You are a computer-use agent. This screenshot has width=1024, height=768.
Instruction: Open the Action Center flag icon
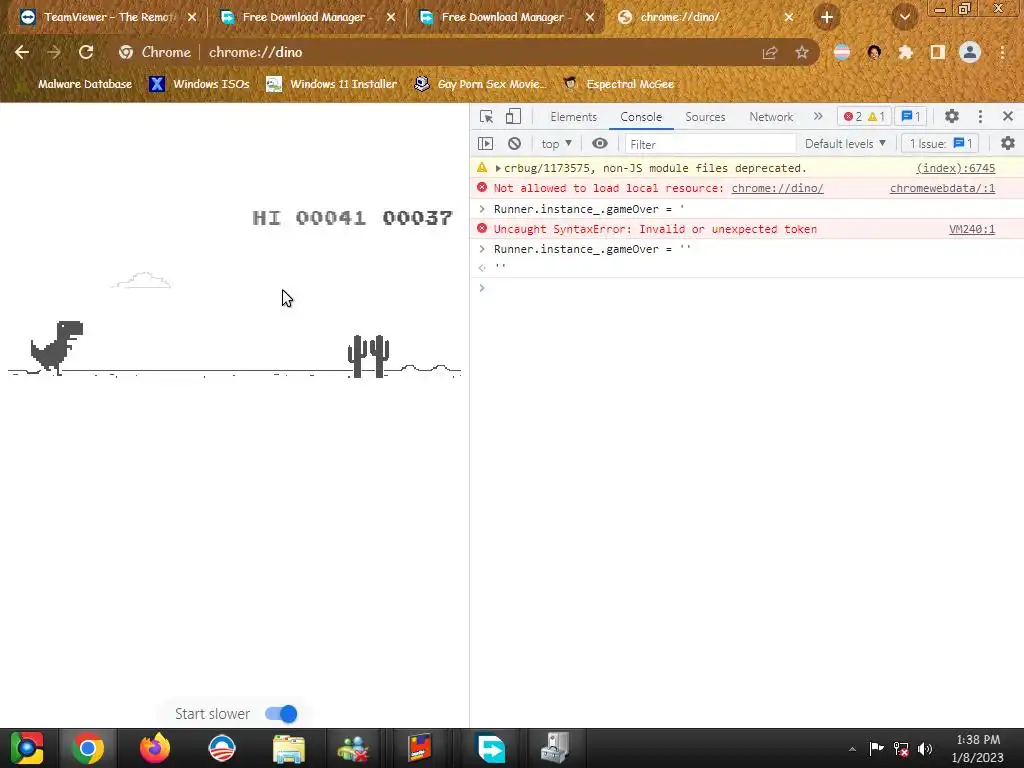point(876,749)
